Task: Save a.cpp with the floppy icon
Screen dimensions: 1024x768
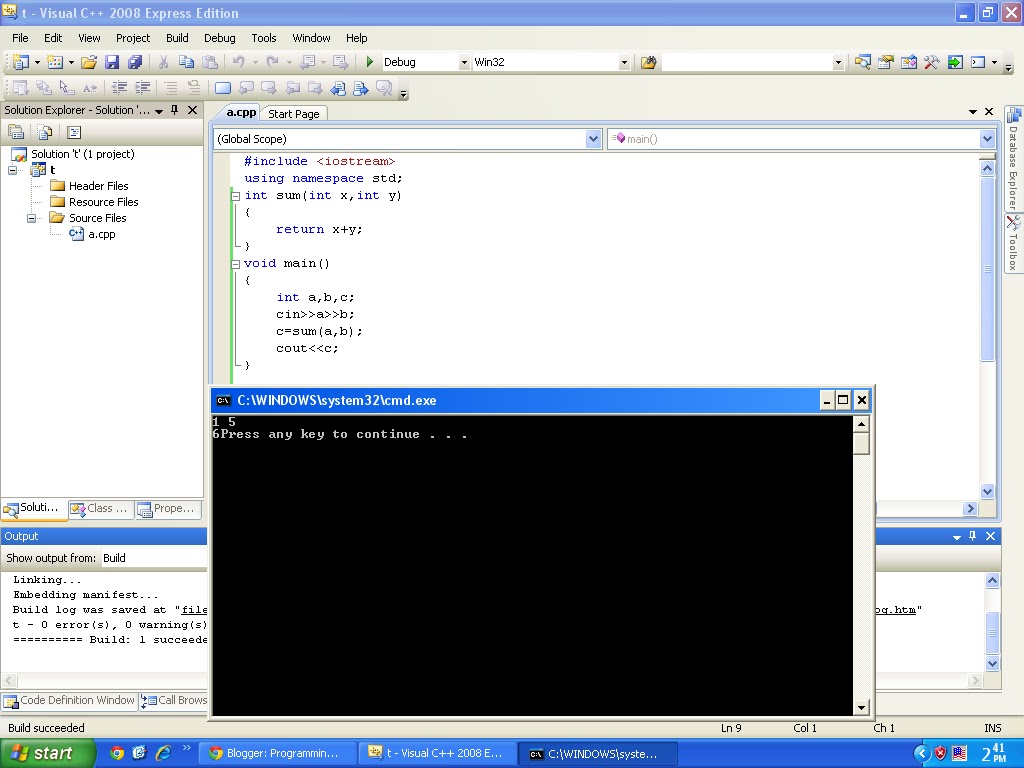Action: click(x=112, y=62)
